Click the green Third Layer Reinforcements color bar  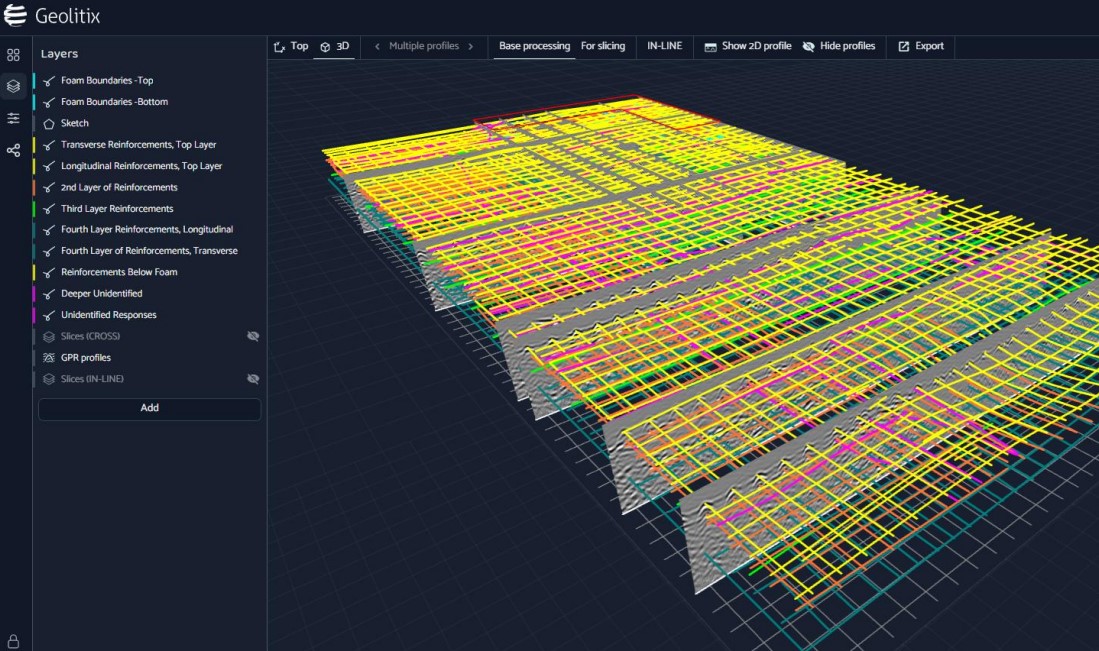coord(35,209)
